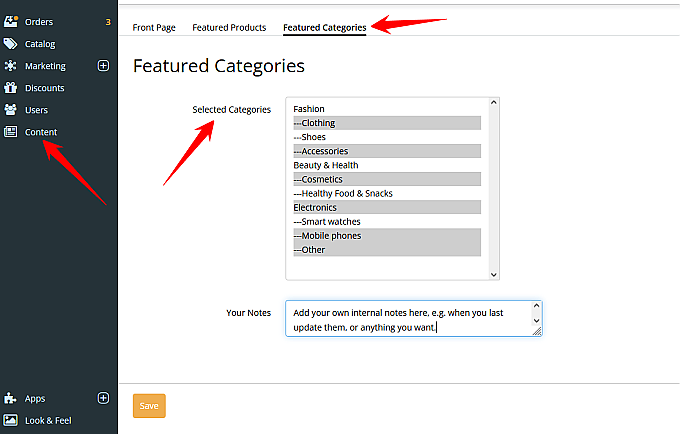Click notes textarea scroll up arrow
Viewport: 680px width, 434px height.
[536, 306]
